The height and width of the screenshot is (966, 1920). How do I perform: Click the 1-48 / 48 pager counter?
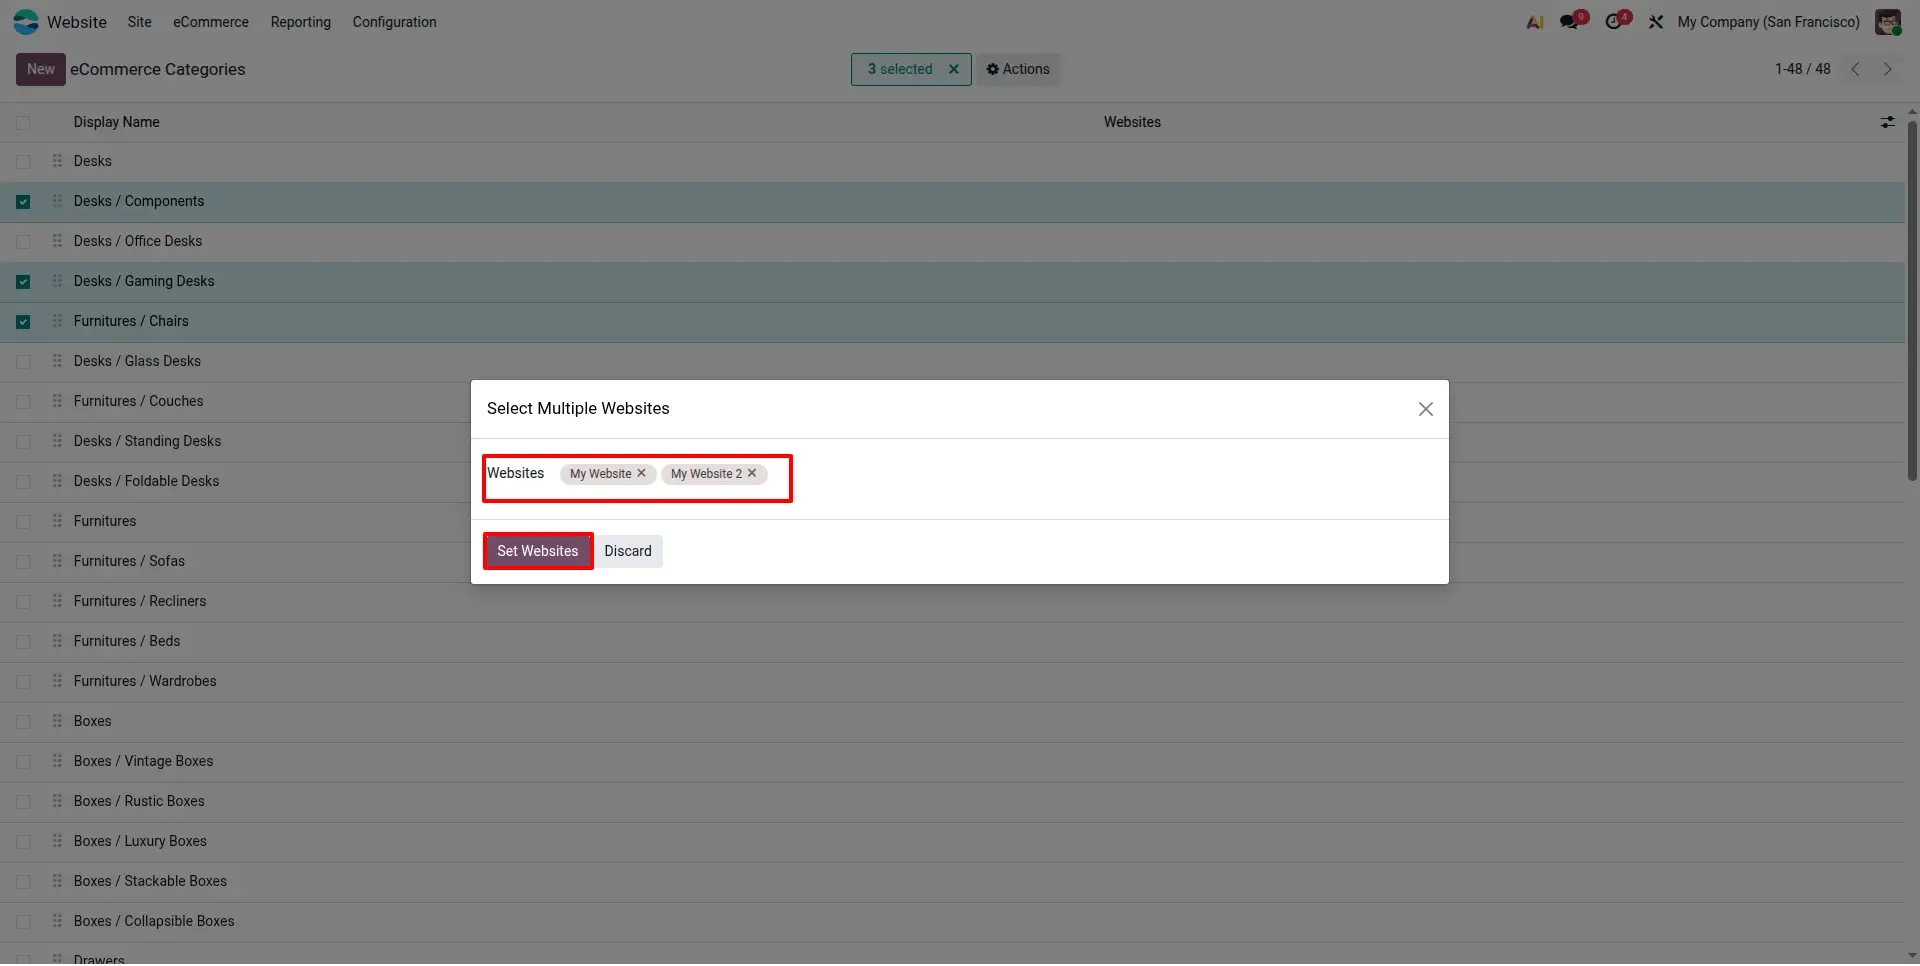tap(1803, 69)
